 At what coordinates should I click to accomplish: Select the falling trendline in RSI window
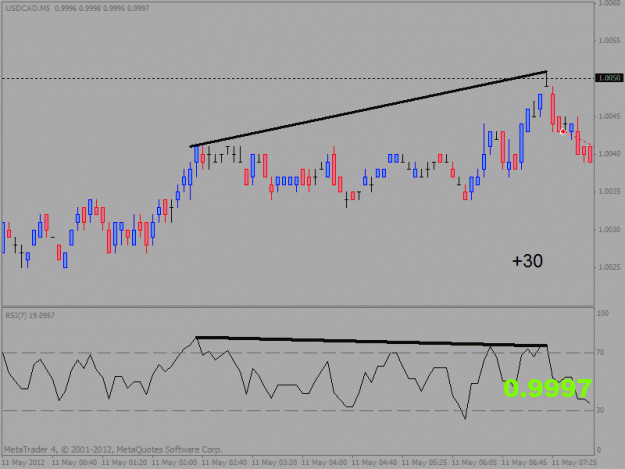coord(371,341)
